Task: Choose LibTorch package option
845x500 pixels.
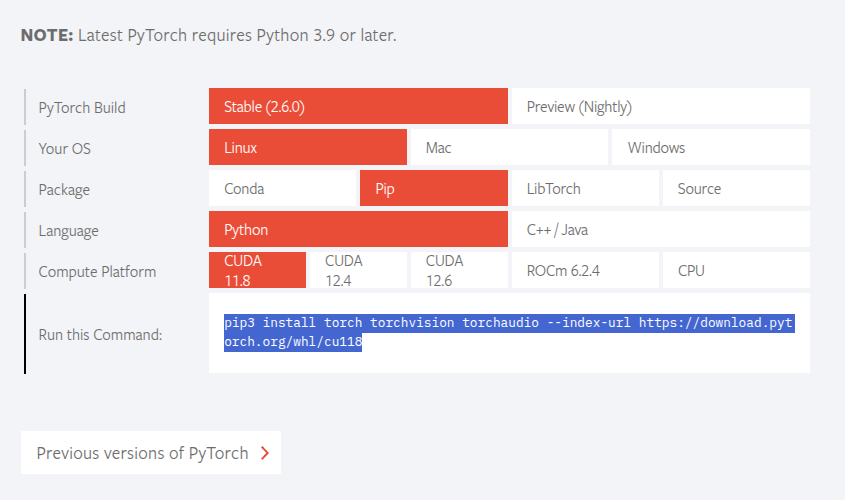Action: pos(585,188)
